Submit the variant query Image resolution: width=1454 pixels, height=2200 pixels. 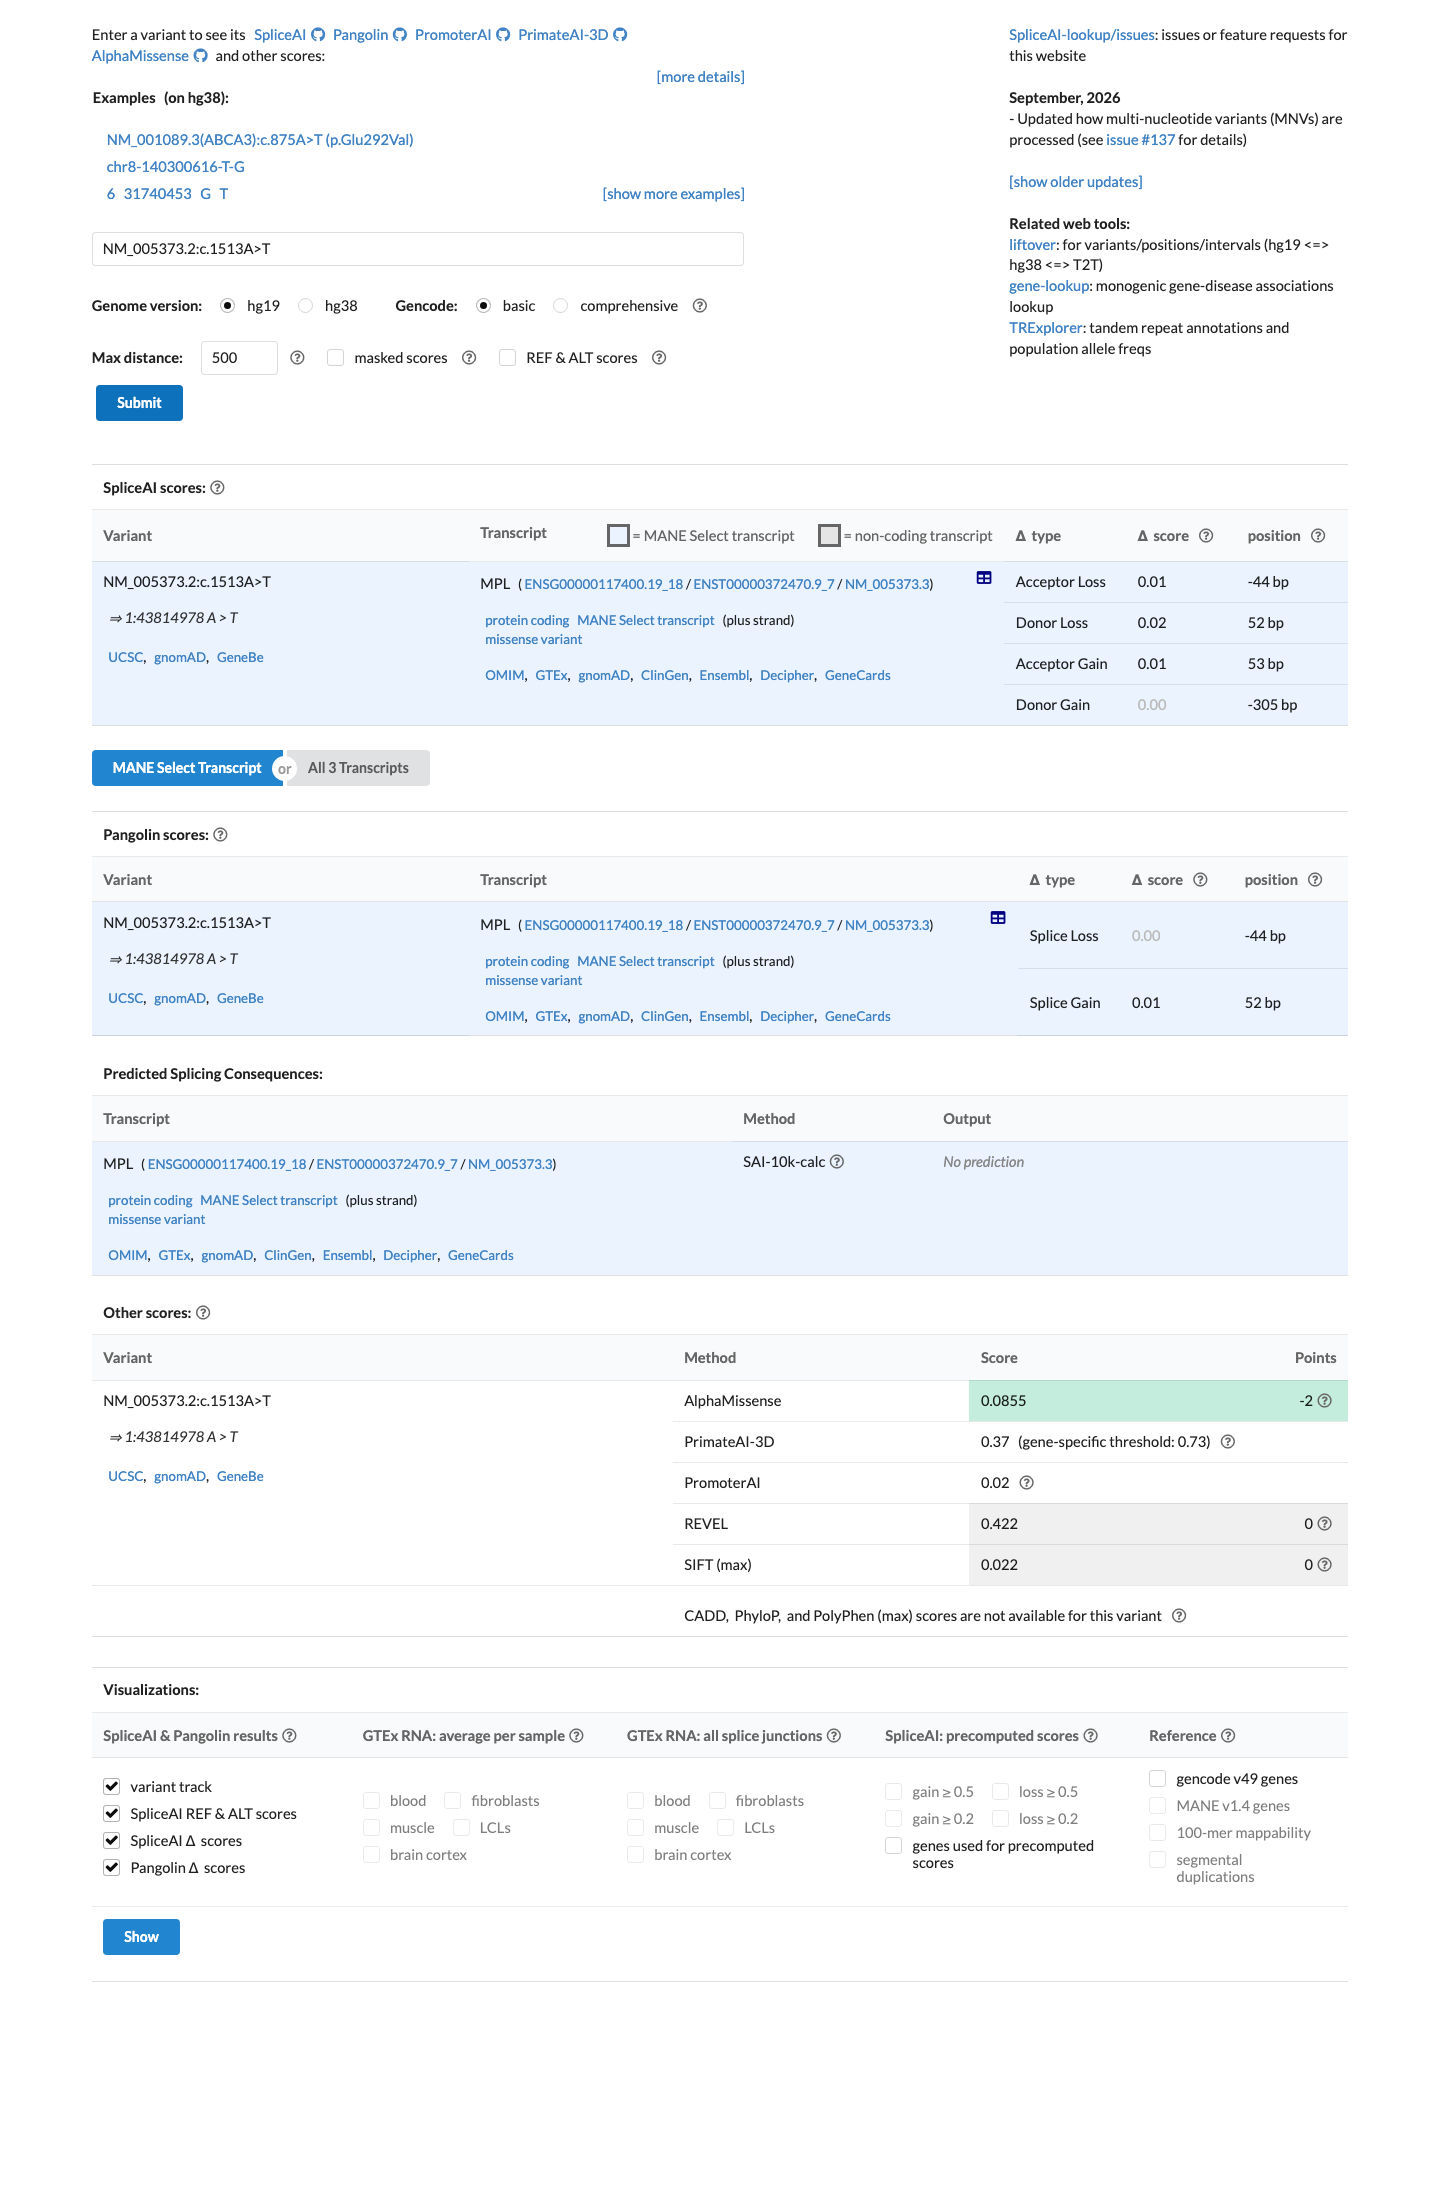[x=139, y=403]
